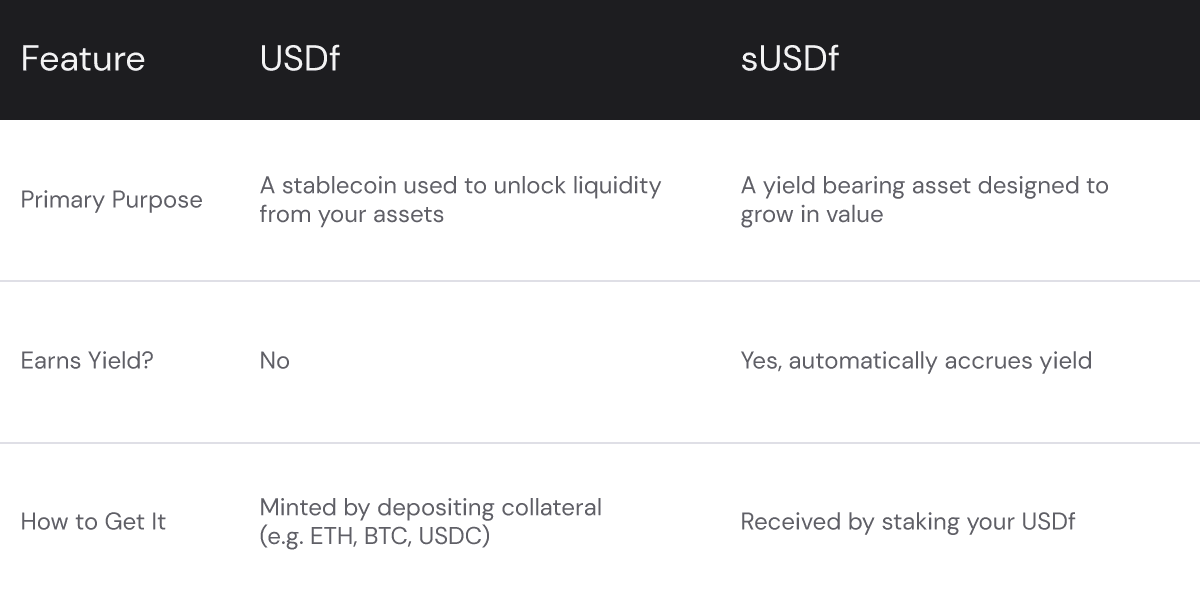This screenshot has width=1200, height=600.
Task: Click the divider line below Earns Yield row
Action: 600,443
